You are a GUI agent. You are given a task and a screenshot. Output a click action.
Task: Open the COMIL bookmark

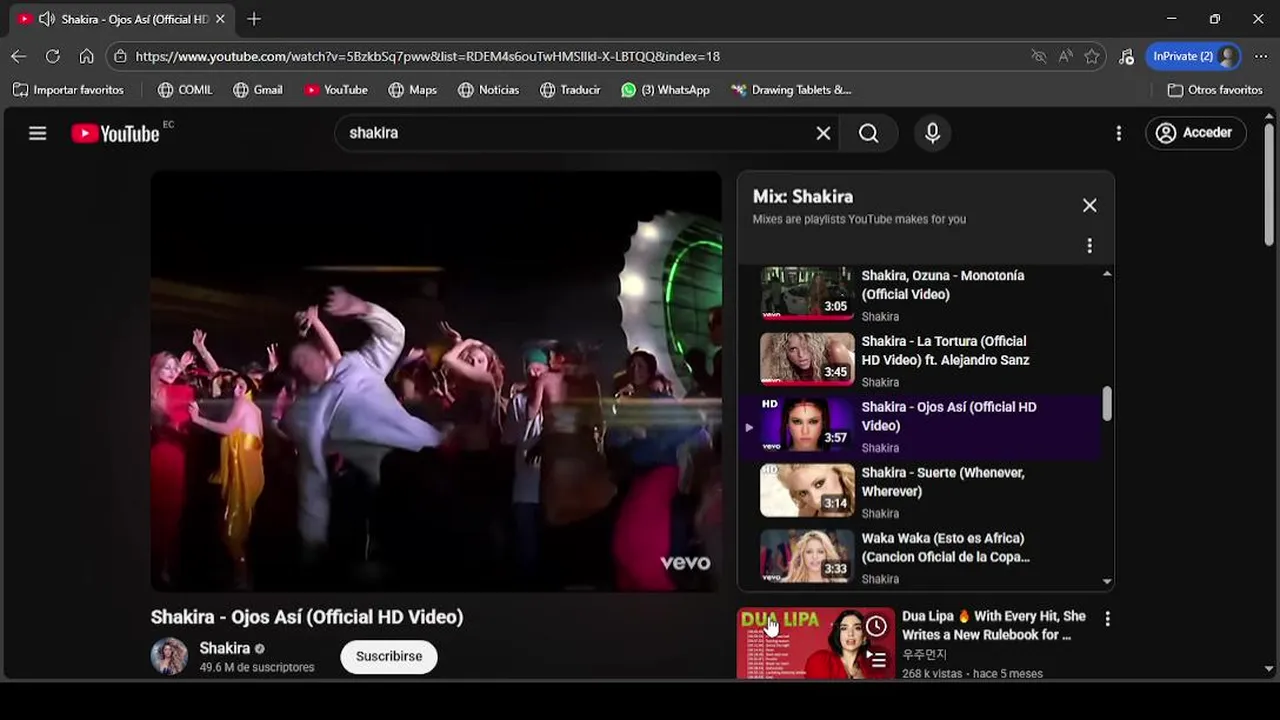tap(185, 90)
